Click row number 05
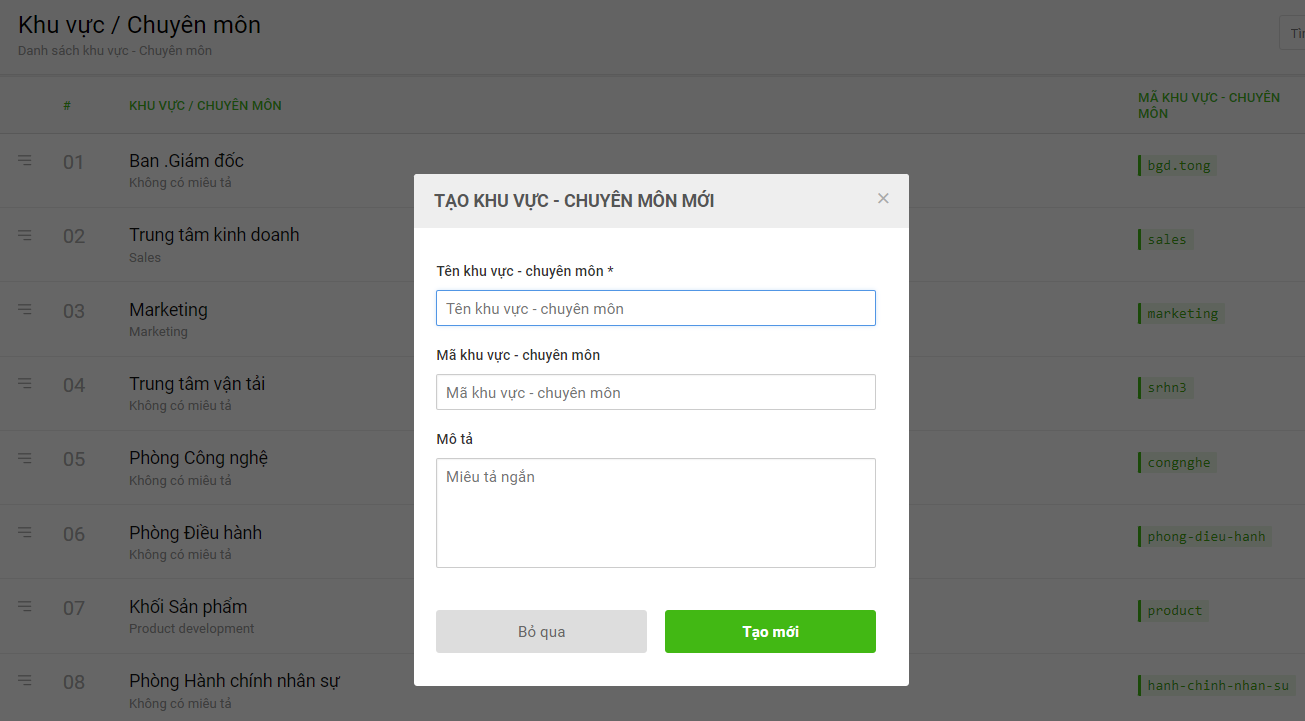 click(74, 460)
